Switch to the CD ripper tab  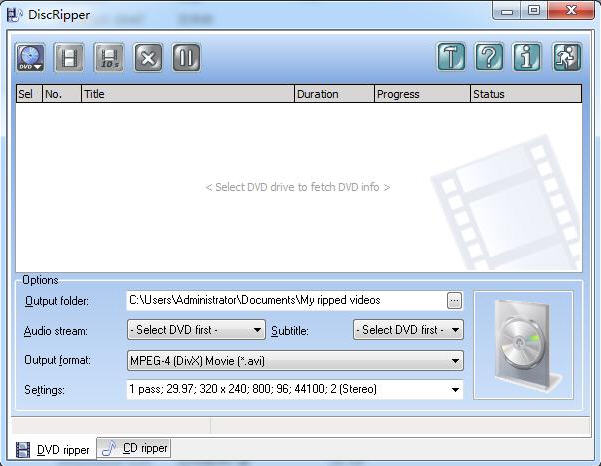134,448
